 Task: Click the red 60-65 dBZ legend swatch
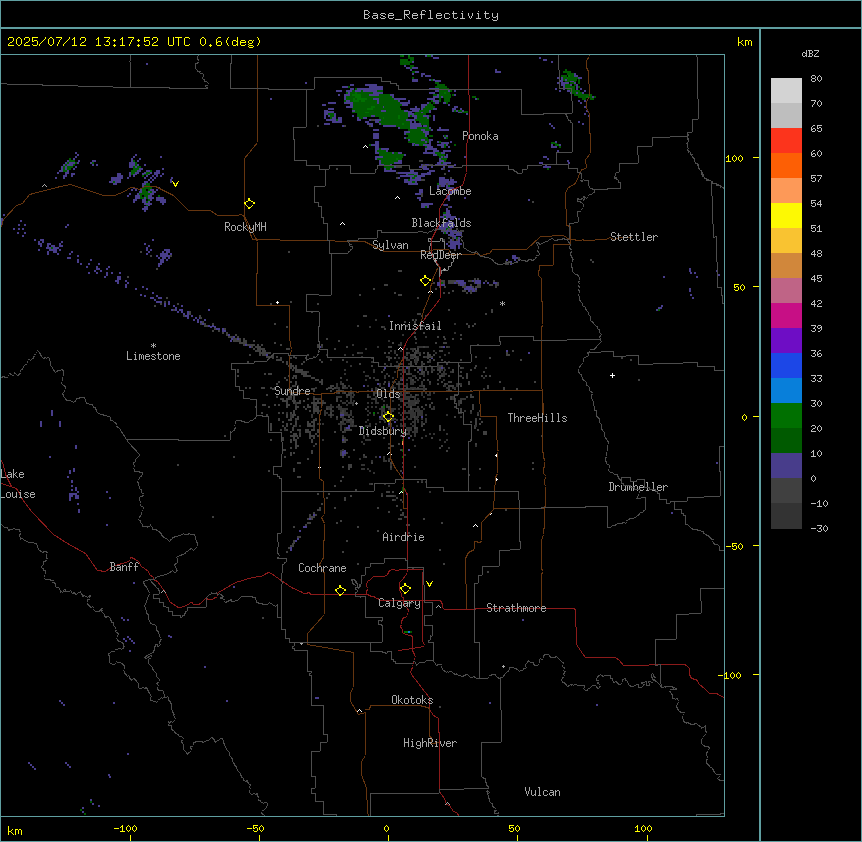coord(786,141)
